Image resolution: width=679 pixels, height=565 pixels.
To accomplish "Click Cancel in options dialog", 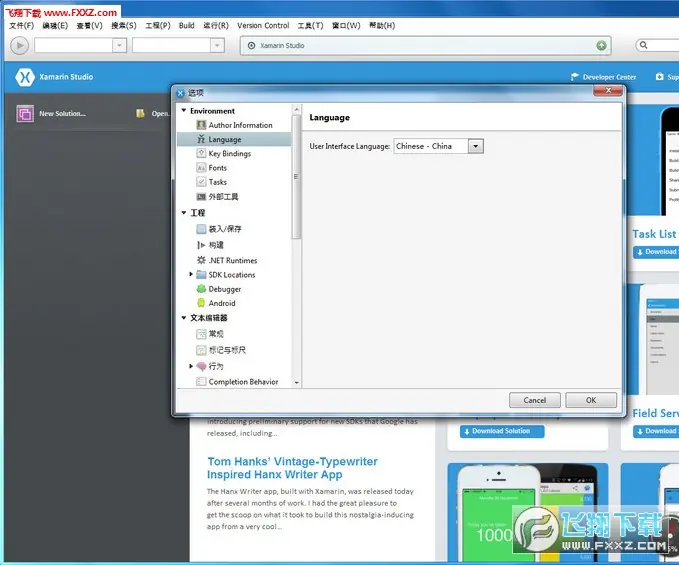I will [534, 400].
